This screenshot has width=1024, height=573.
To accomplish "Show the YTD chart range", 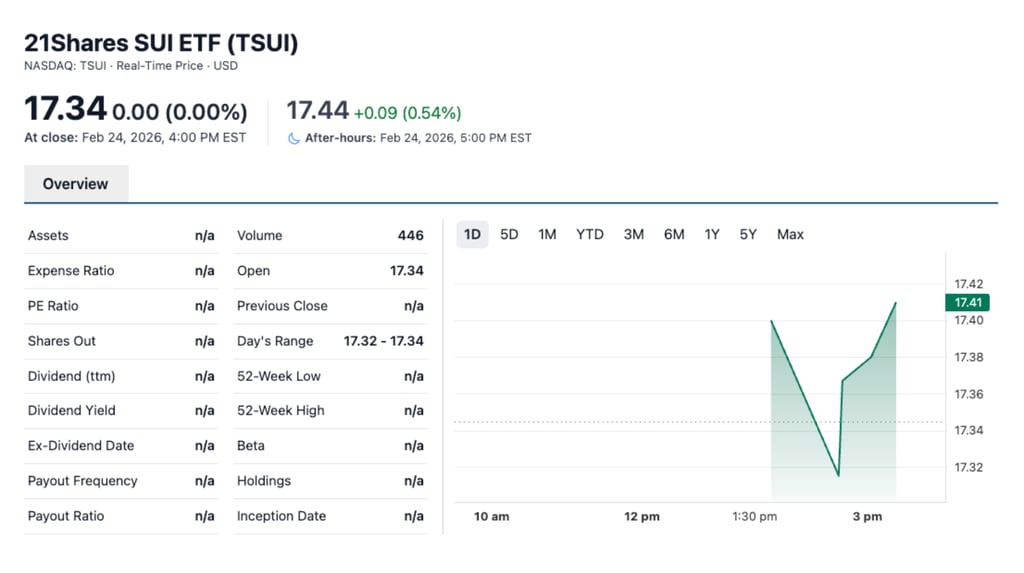I will coord(590,234).
